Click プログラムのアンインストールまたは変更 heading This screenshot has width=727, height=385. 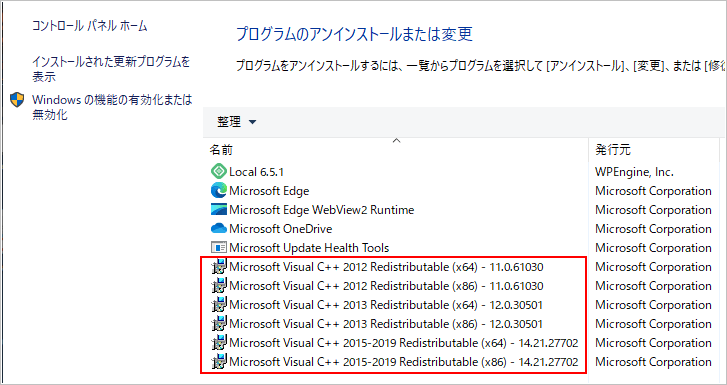tap(354, 34)
